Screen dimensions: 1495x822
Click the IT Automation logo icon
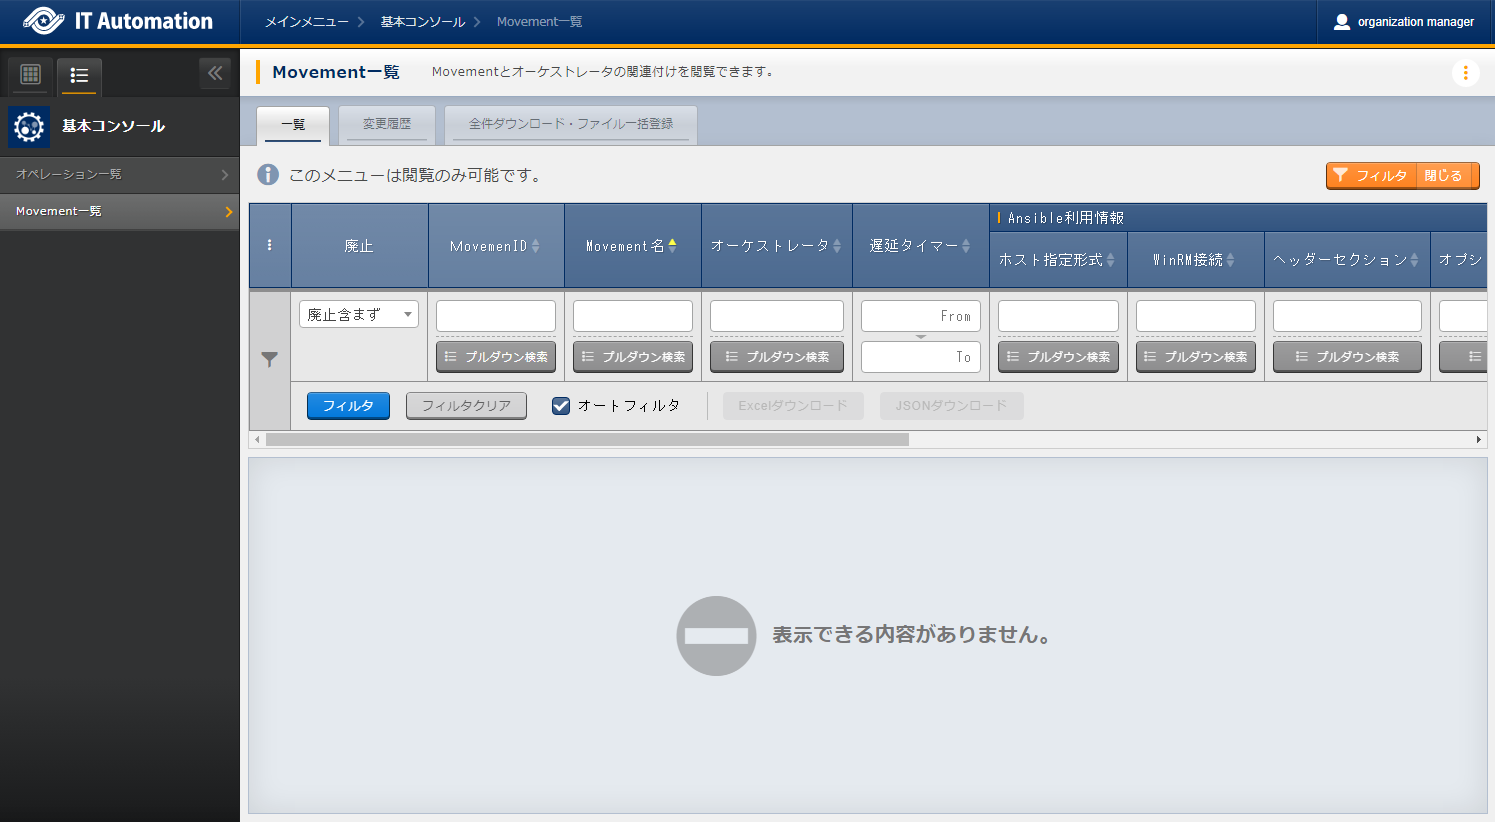pos(43,21)
